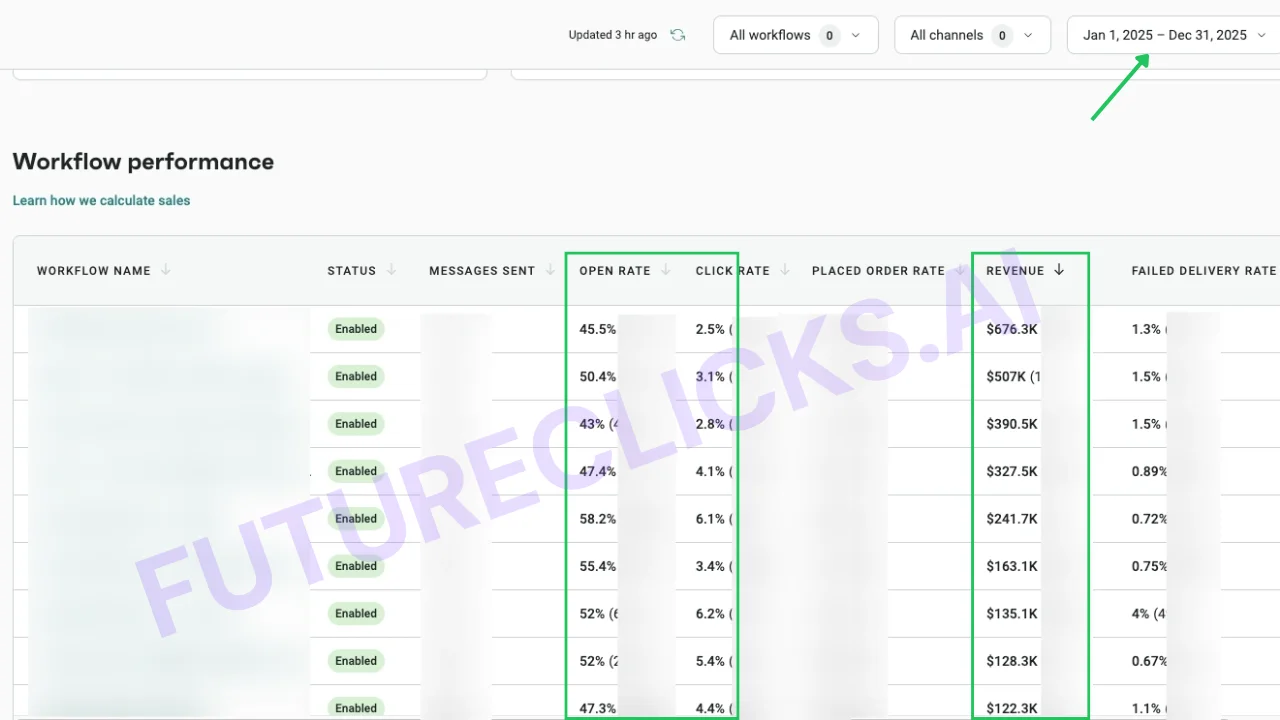Screen dimensions: 1280x720
Task: Sort by Messages Sent arrow icon
Action: (x=551, y=270)
